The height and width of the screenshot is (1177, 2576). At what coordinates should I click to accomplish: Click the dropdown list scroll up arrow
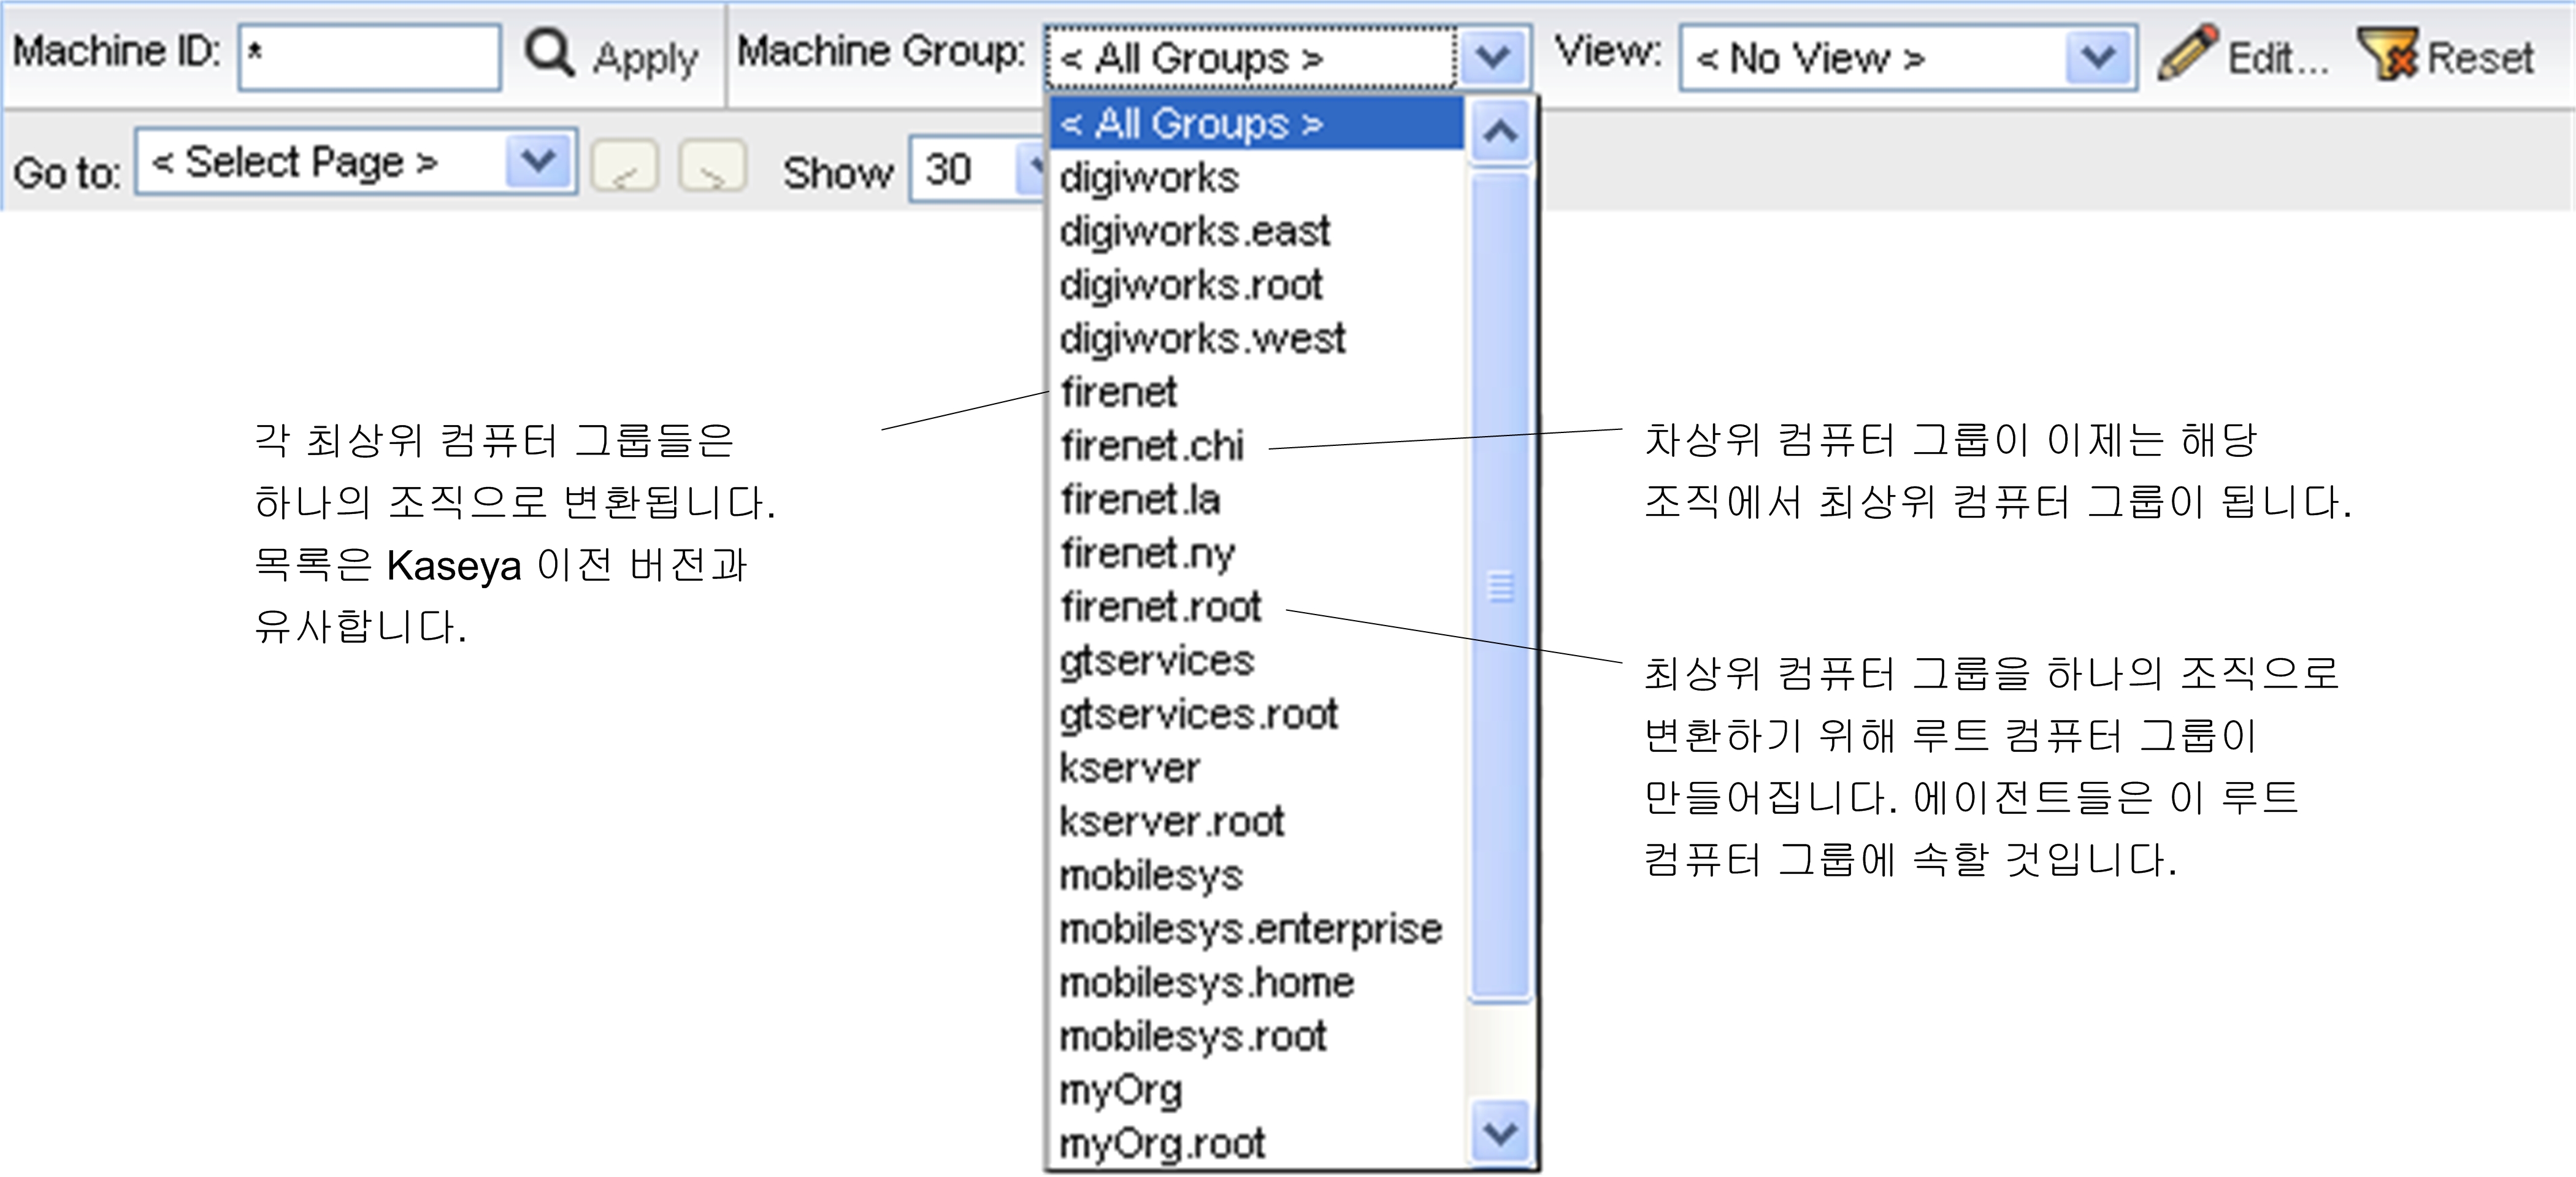tap(1500, 131)
